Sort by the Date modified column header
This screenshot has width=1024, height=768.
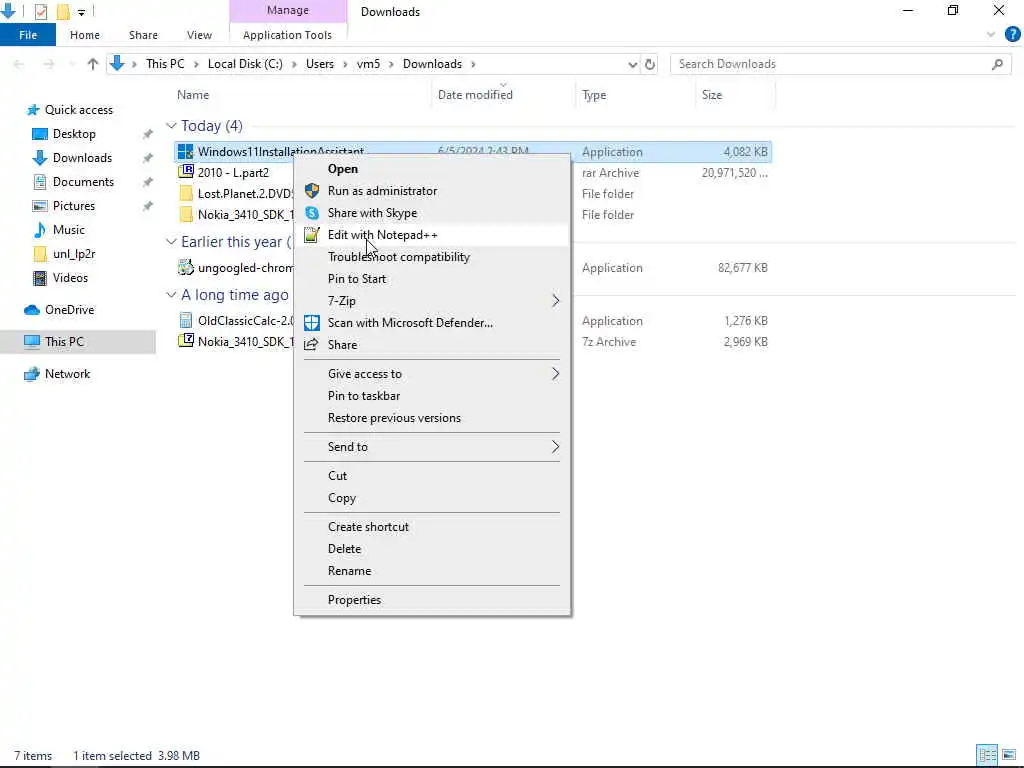pyautogui.click(x=475, y=95)
